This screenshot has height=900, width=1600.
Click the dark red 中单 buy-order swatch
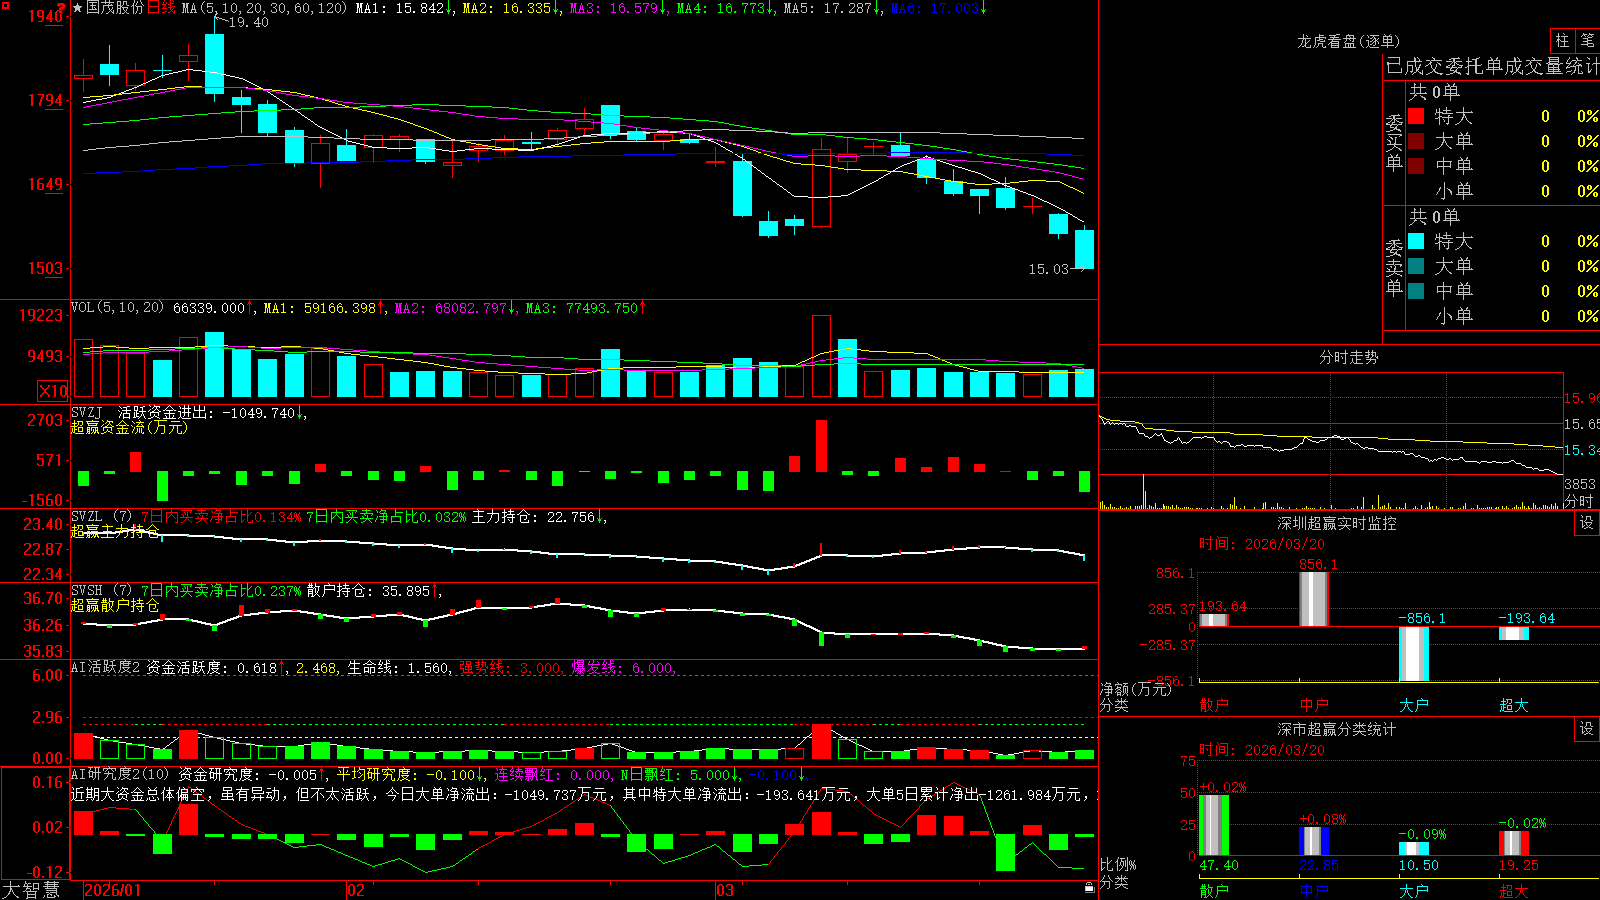click(1416, 166)
